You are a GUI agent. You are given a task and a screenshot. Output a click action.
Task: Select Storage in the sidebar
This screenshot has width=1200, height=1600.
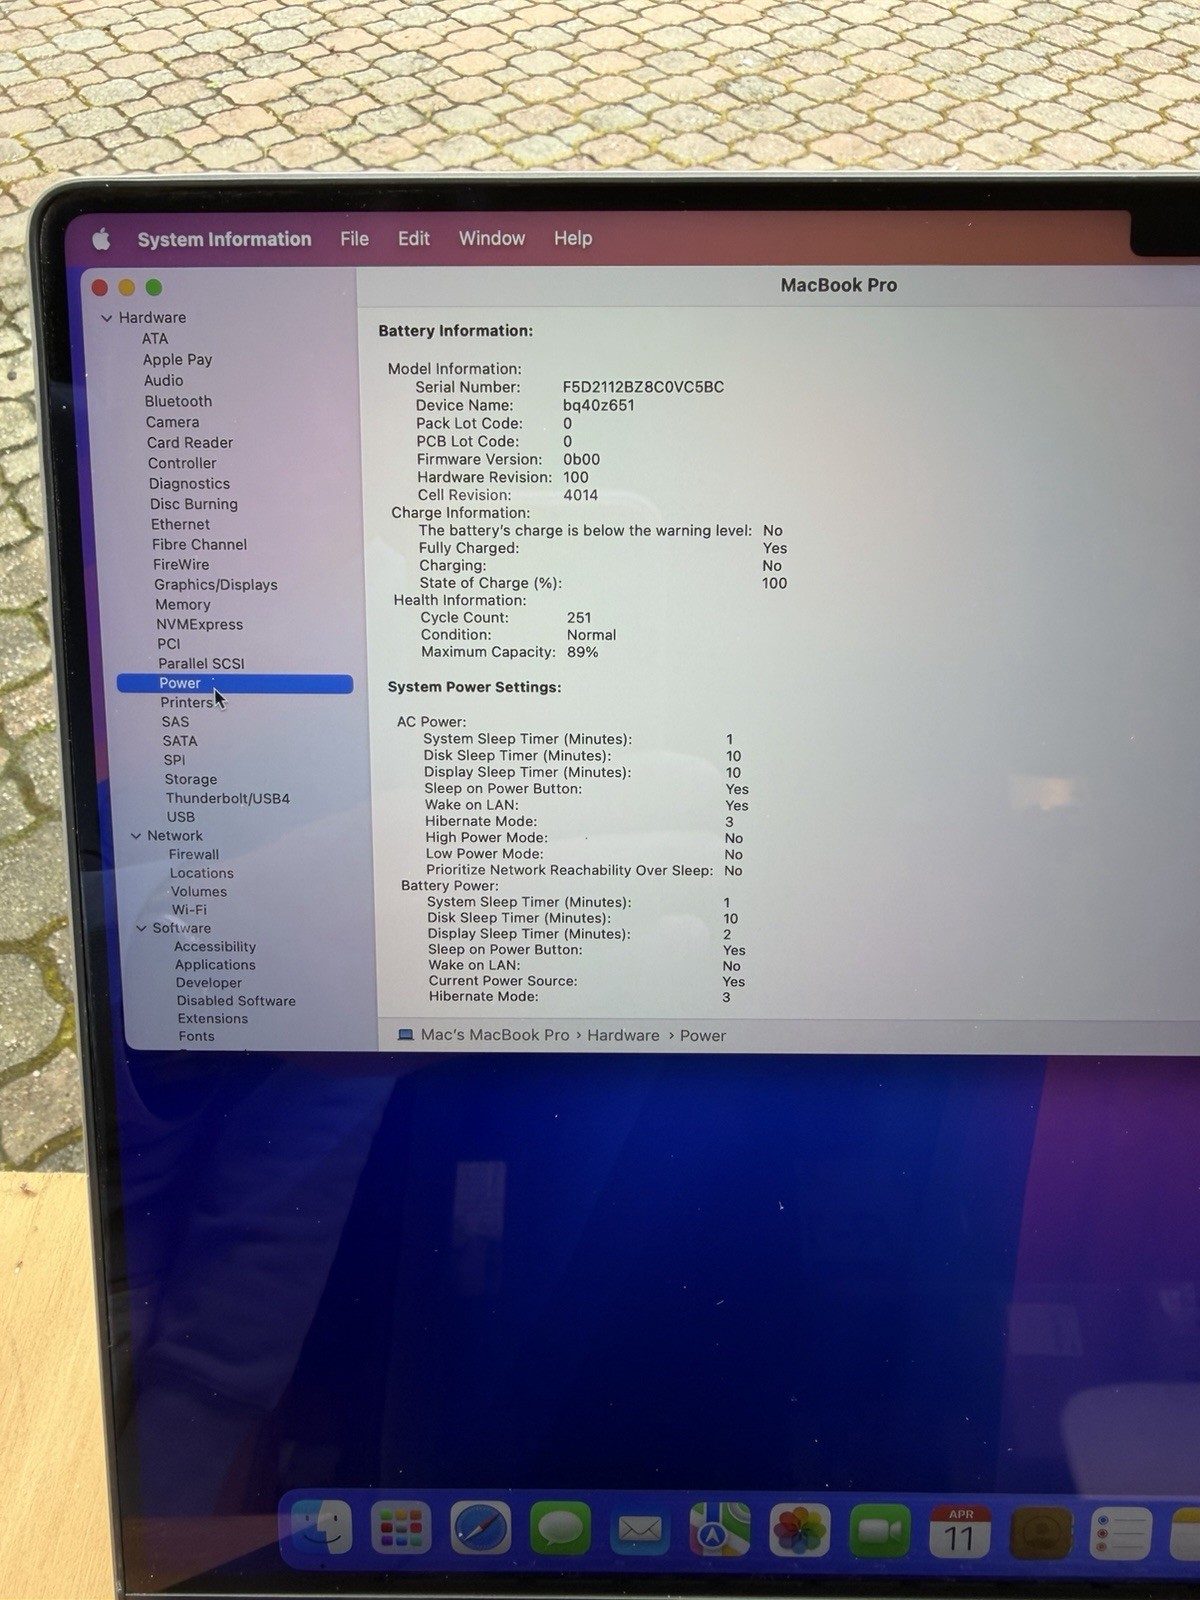pyautogui.click(x=190, y=779)
